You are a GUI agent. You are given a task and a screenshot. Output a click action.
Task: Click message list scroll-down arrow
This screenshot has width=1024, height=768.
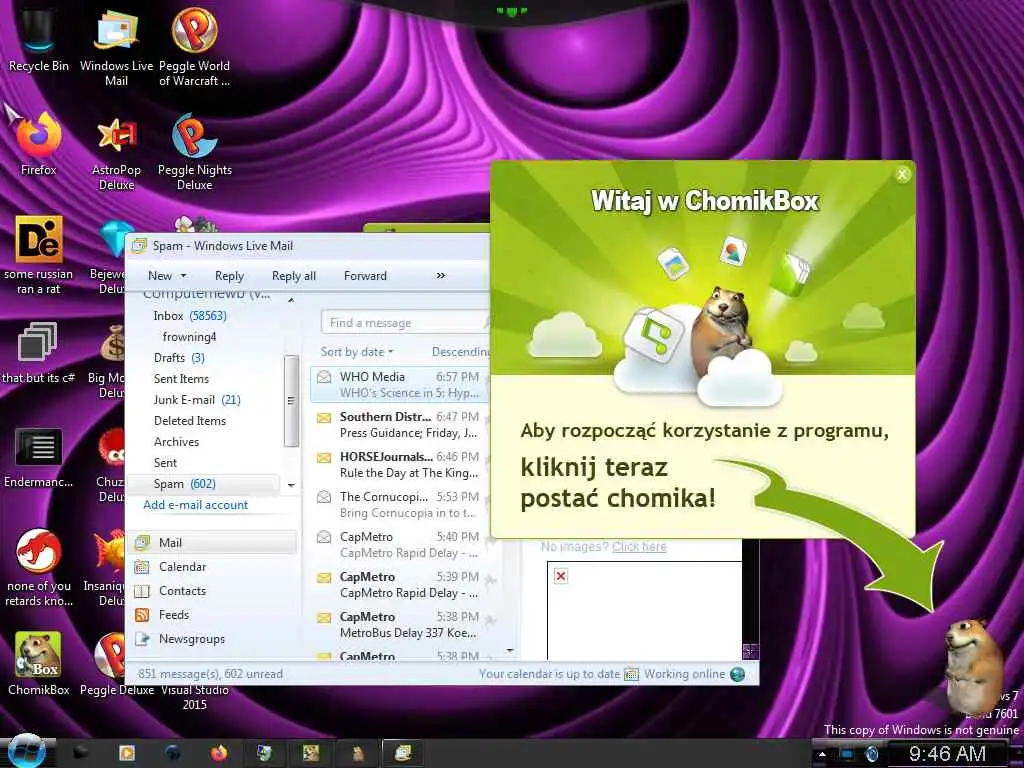tap(510, 651)
